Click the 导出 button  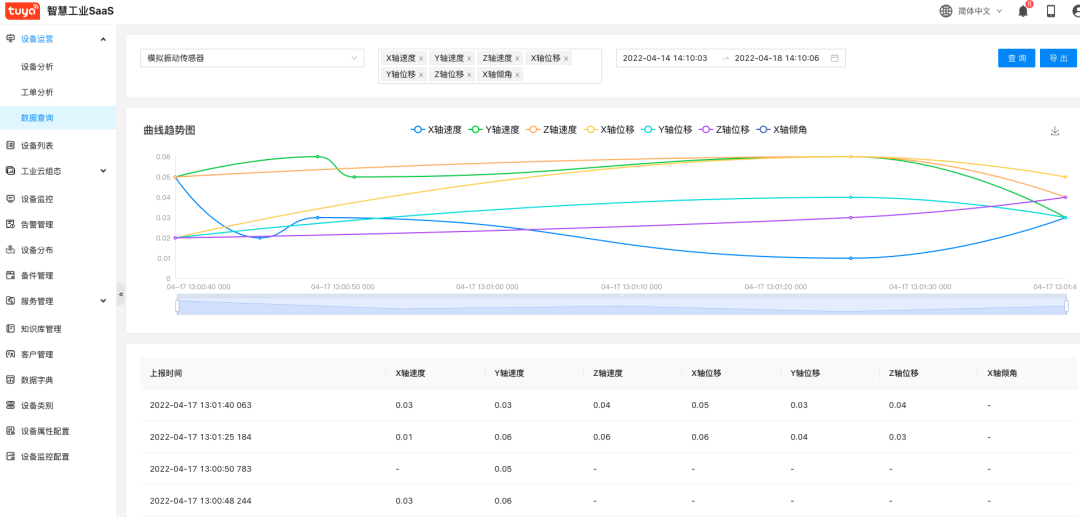(x=1058, y=58)
